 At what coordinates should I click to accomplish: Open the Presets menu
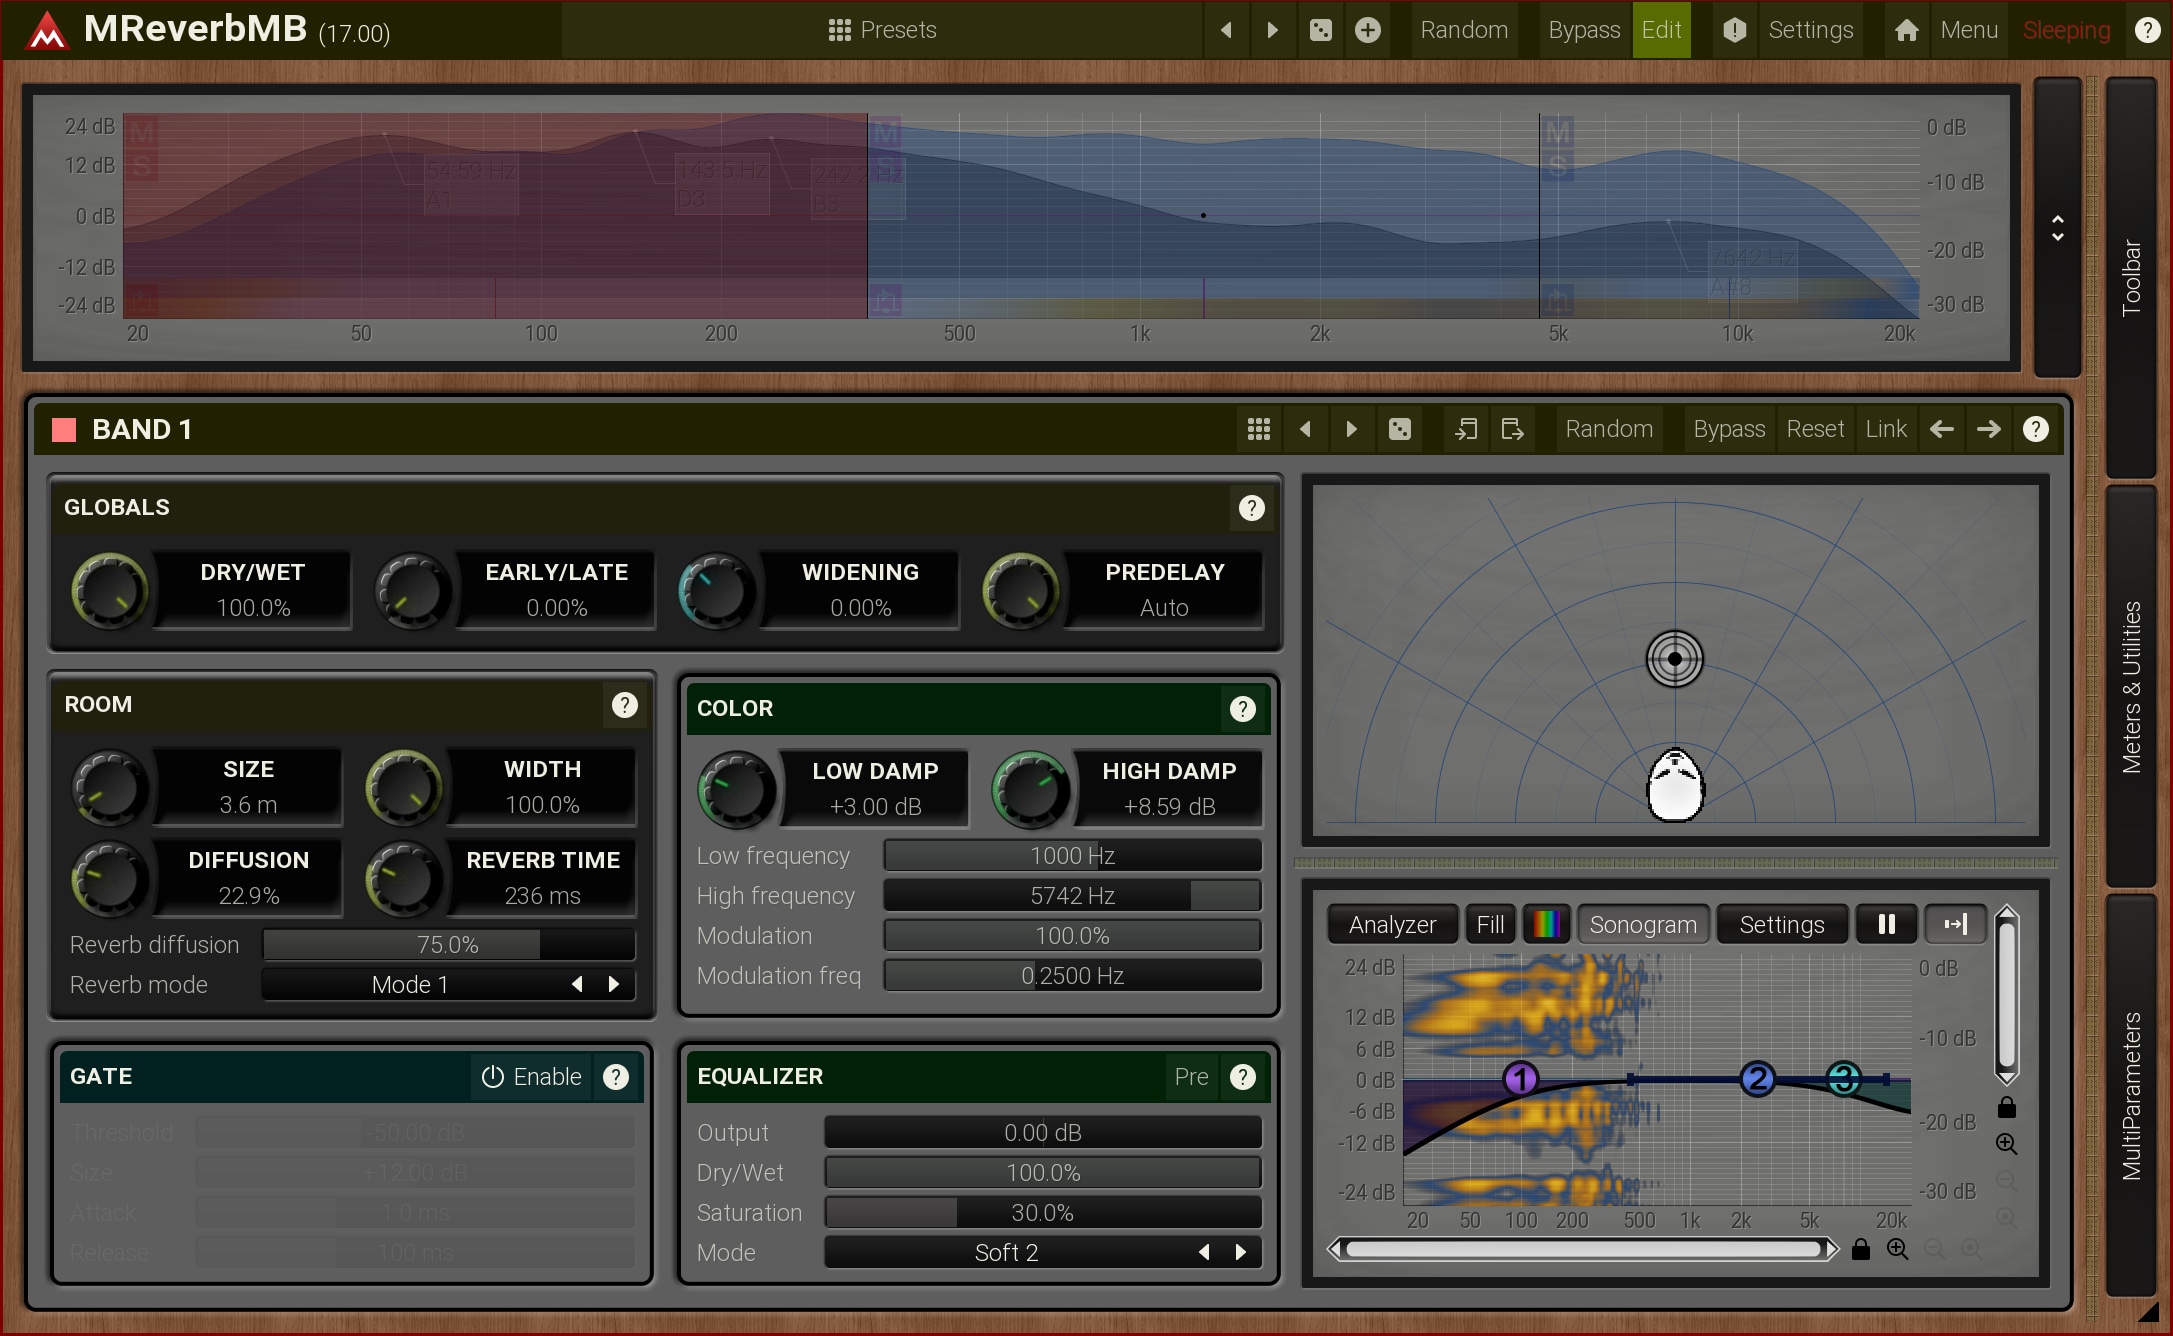(882, 30)
